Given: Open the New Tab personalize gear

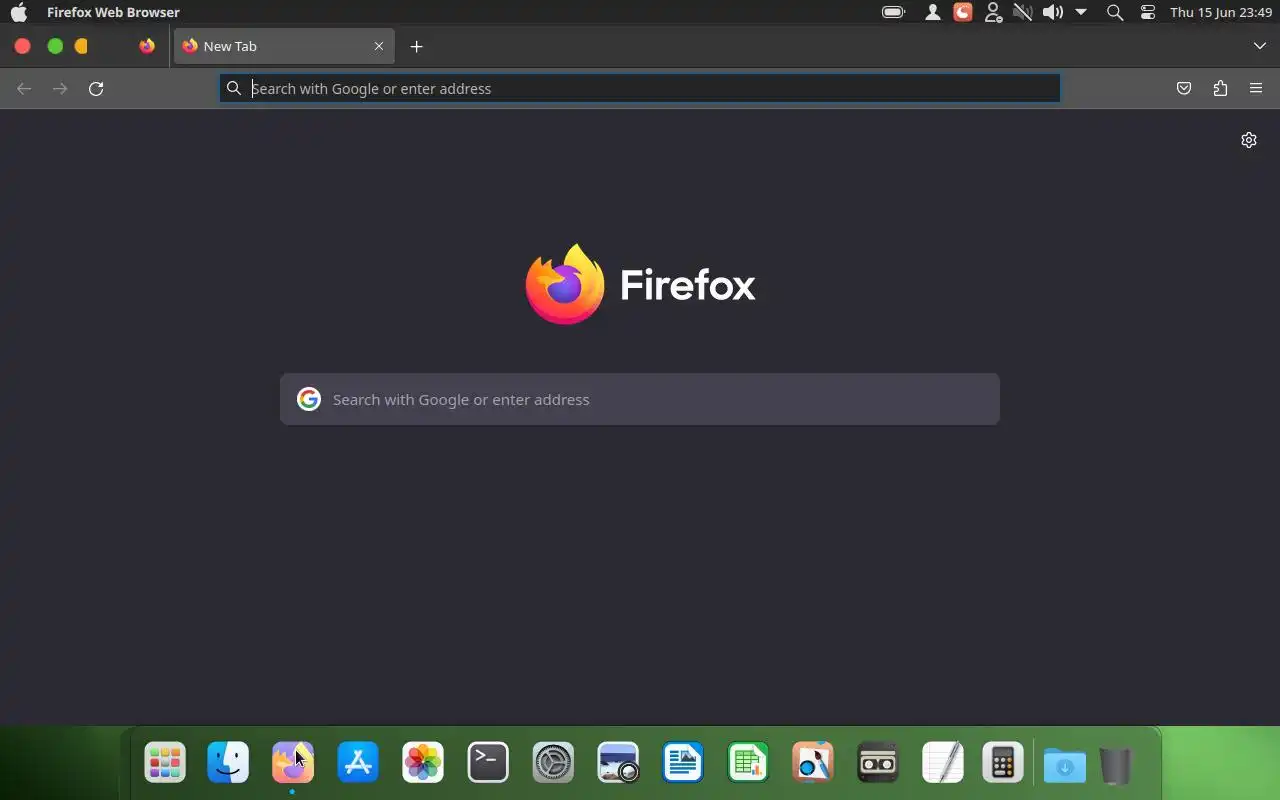Looking at the screenshot, I should [1249, 140].
